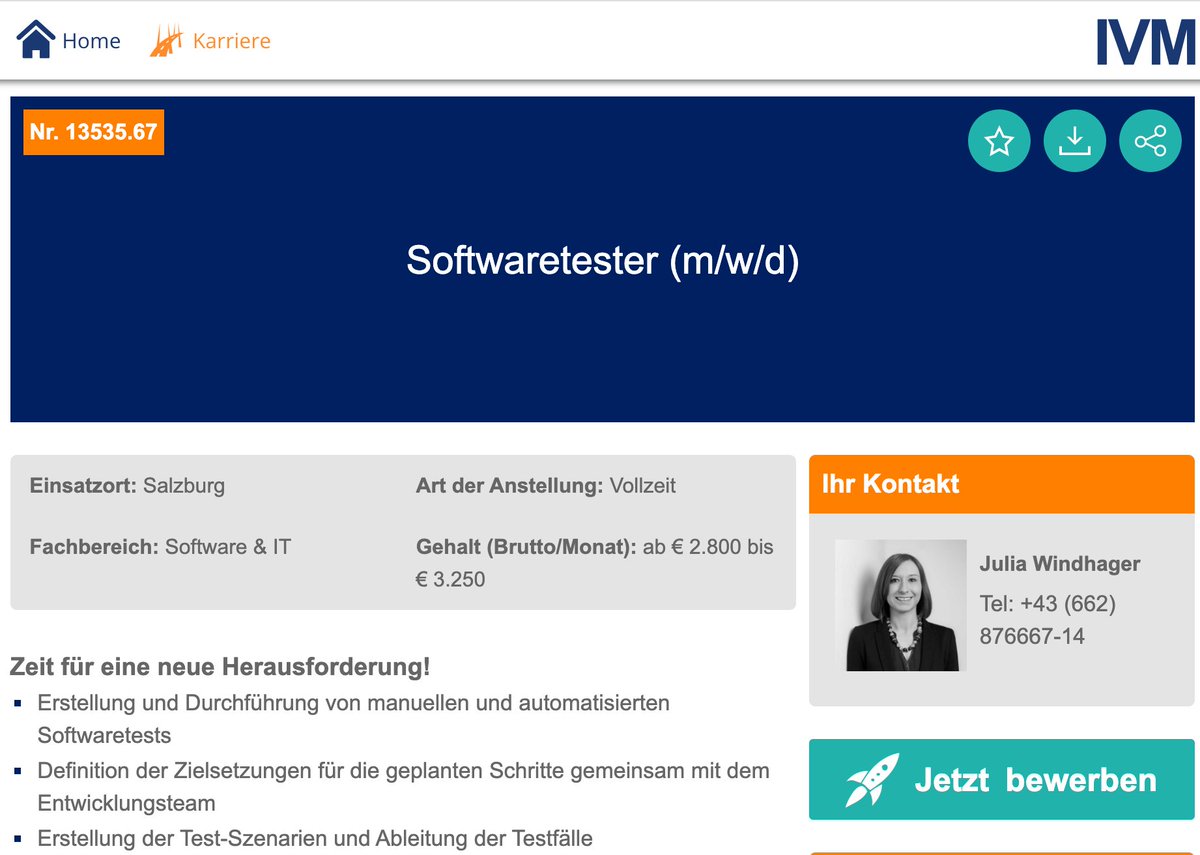Image resolution: width=1200 pixels, height=855 pixels.
Task: Click the Softwaretester (m/w/d) title
Action: click(x=603, y=261)
